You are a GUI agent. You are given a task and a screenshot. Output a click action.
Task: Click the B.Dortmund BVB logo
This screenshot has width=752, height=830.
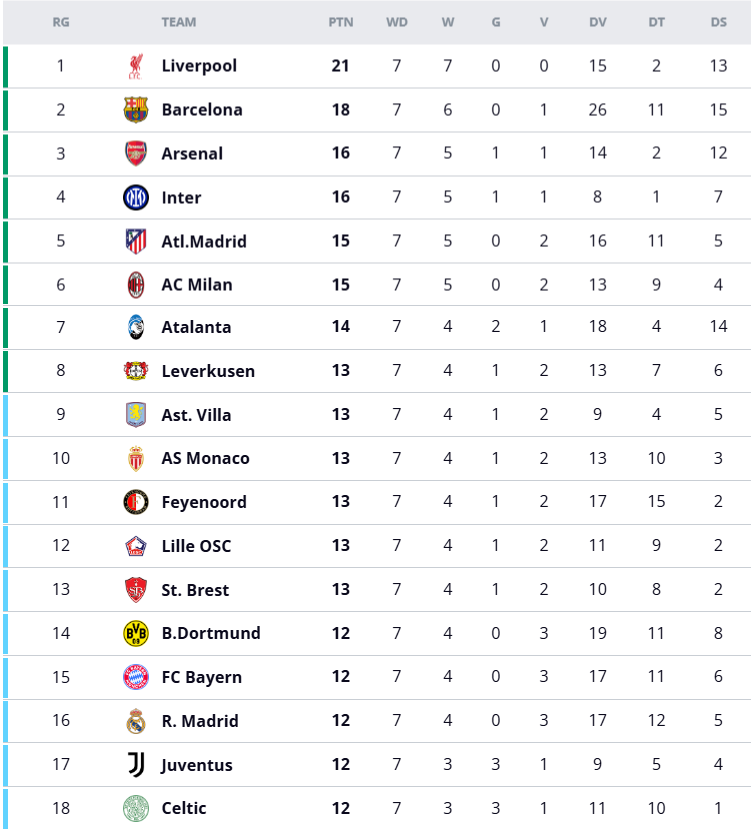click(x=135, y=633)
